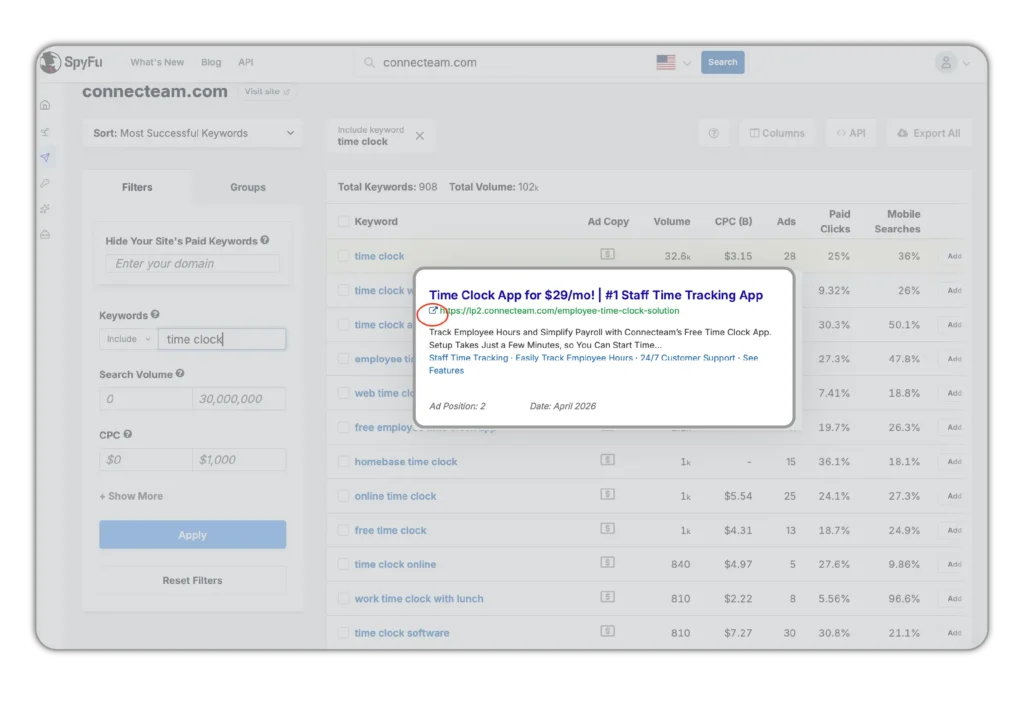Click the Visit site link
Screen dimensions: 1024x723
pyautogui.click(x=266, y=91)
